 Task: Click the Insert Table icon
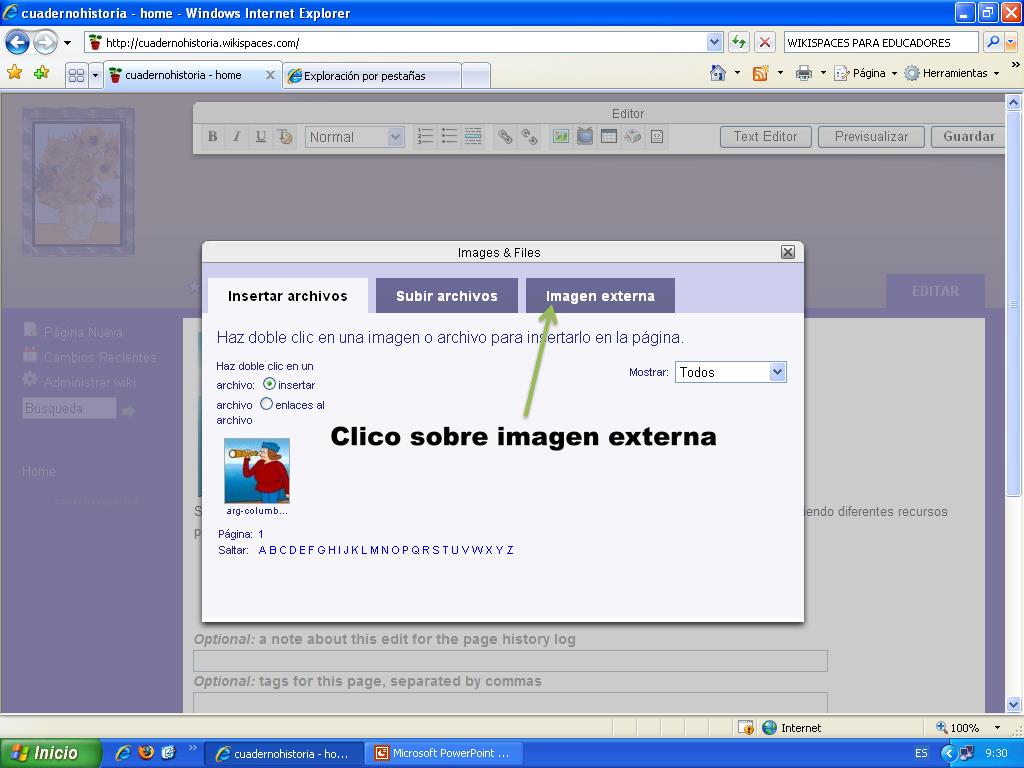(609, 136)
